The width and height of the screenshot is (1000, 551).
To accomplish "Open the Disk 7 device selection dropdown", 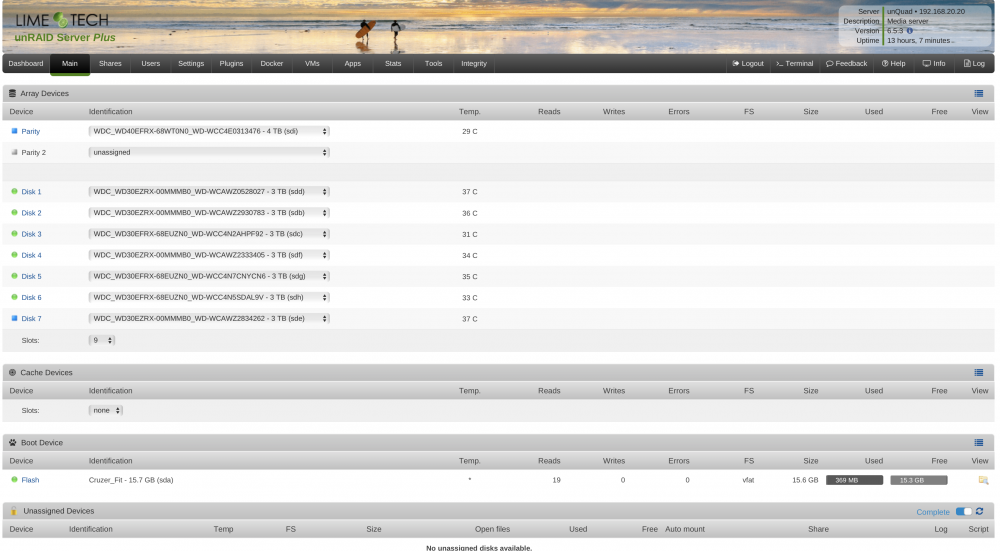I will [x=209, y=318].
